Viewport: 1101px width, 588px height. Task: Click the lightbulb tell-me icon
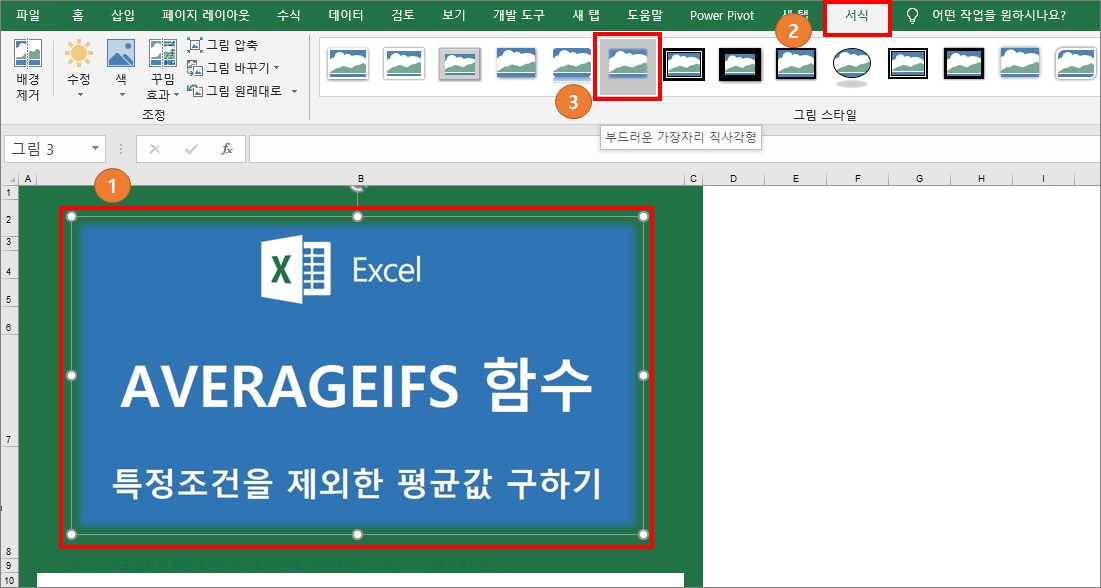[x=912, y=15]
